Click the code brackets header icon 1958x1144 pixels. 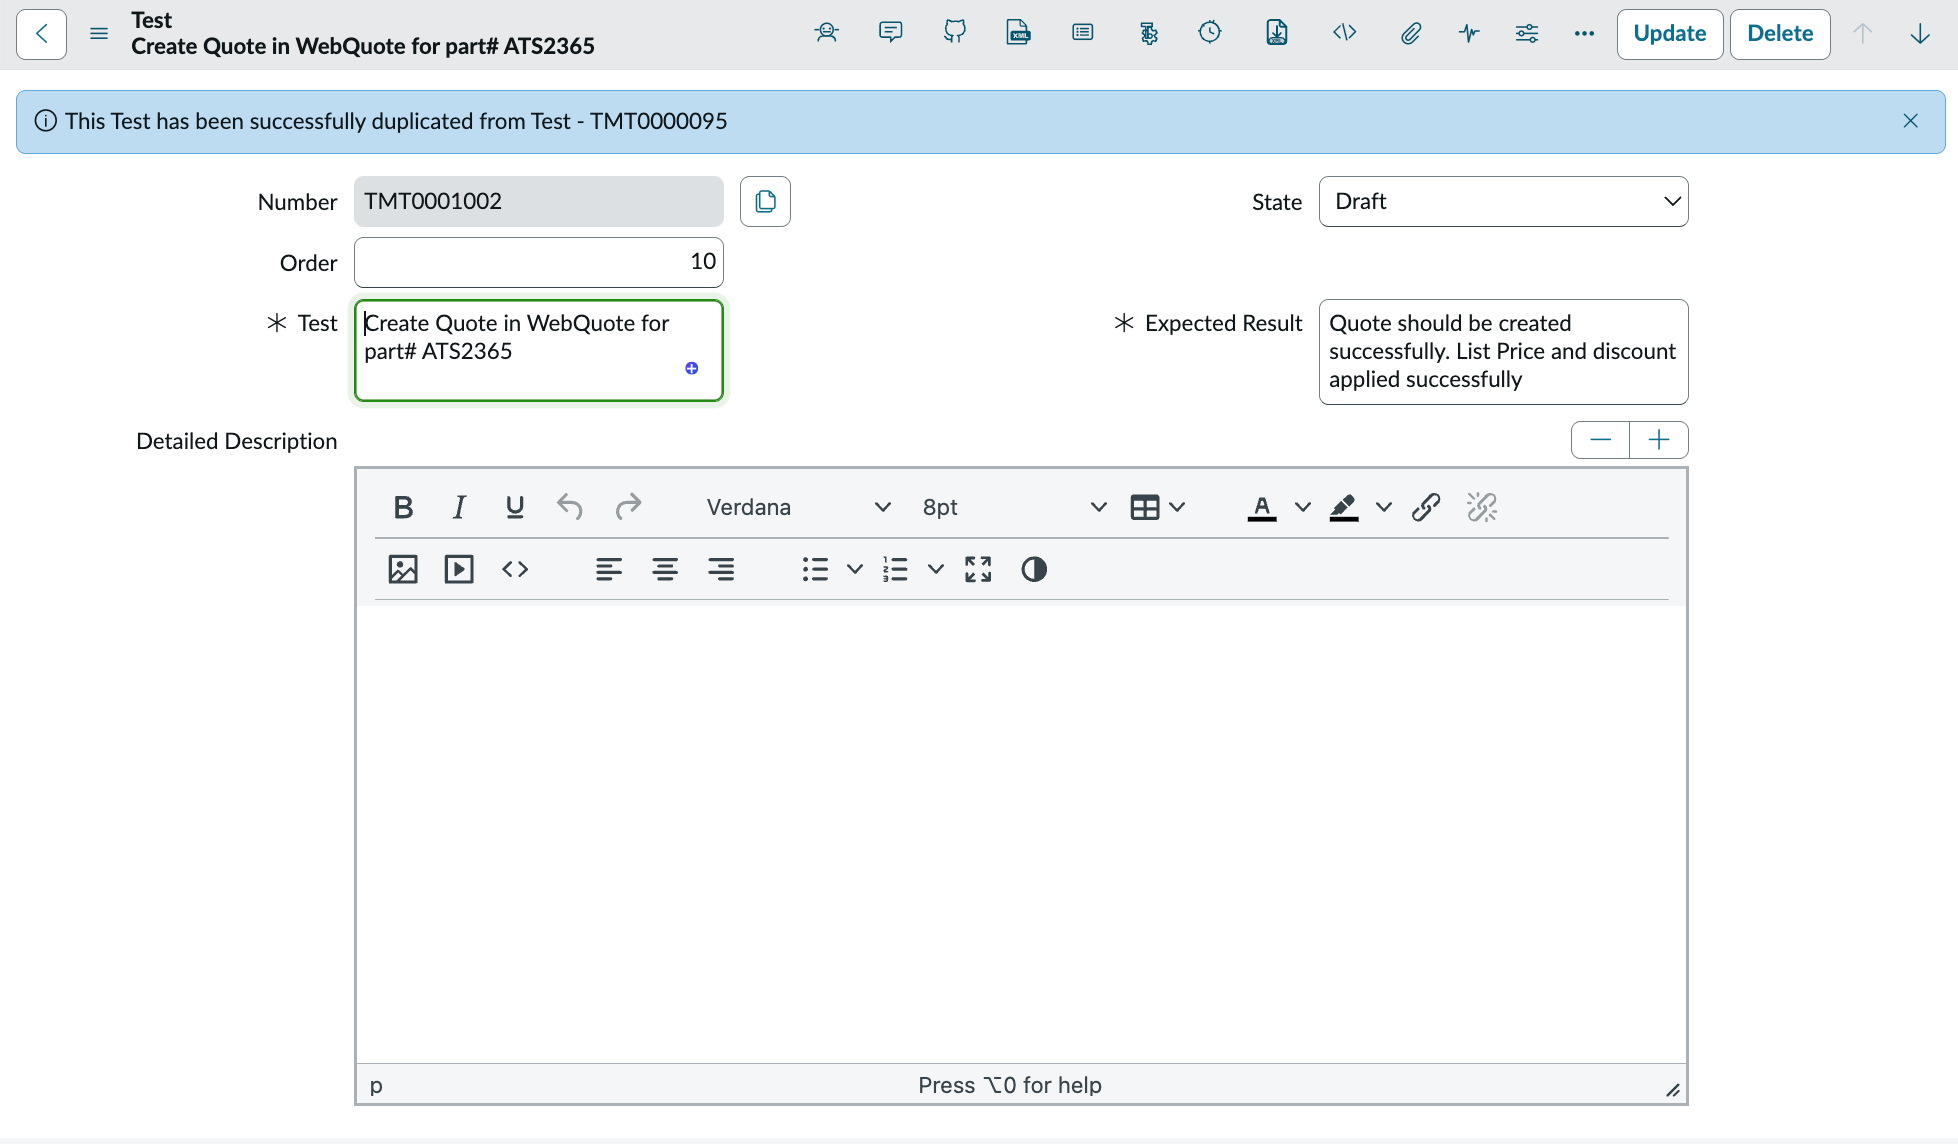1344,33
